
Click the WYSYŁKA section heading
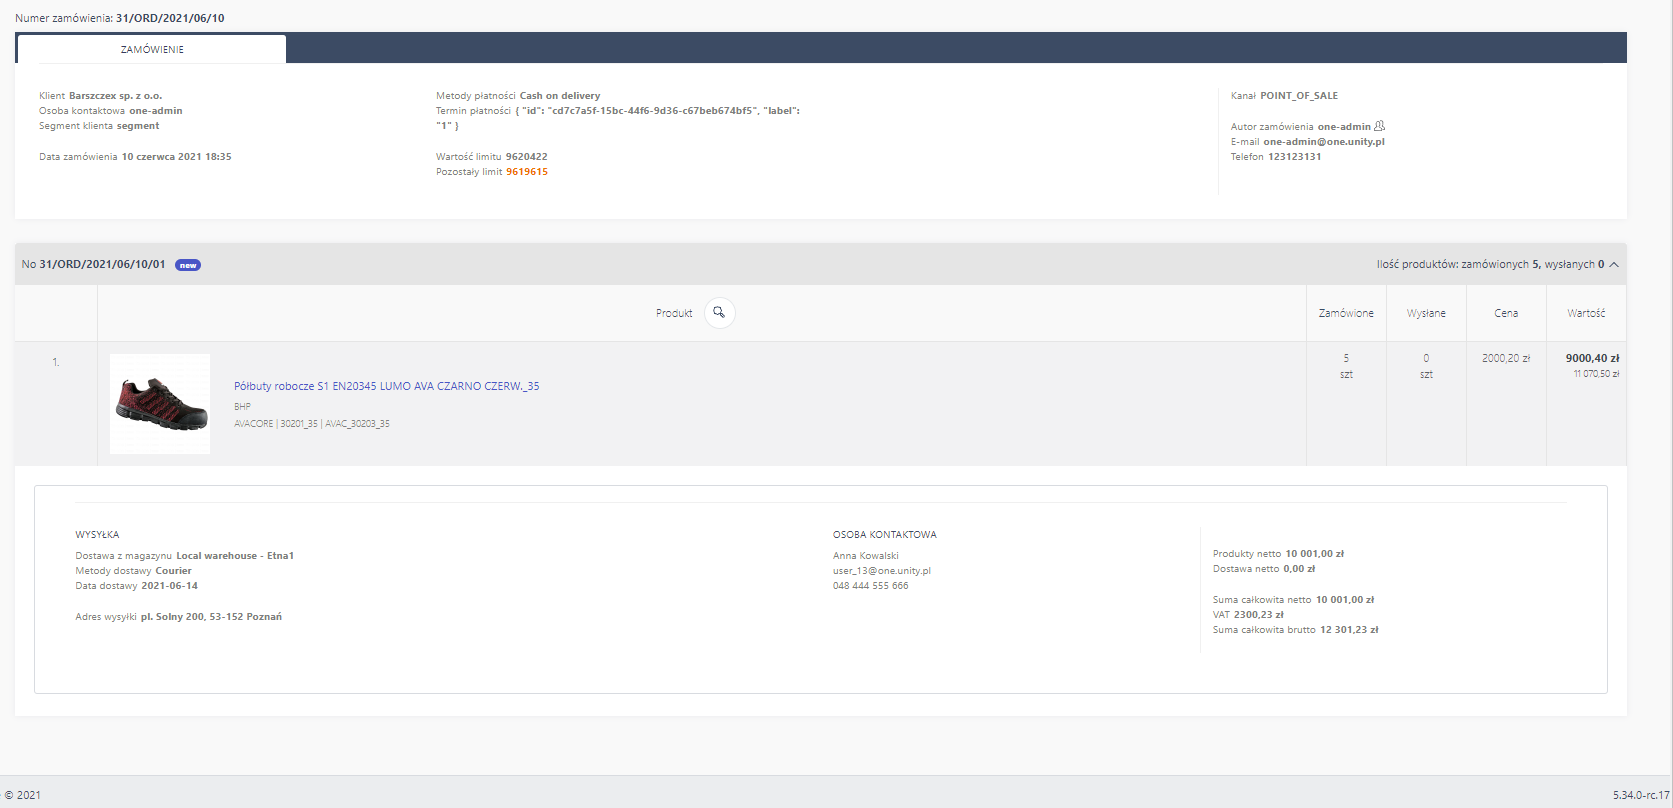(97, 535)
